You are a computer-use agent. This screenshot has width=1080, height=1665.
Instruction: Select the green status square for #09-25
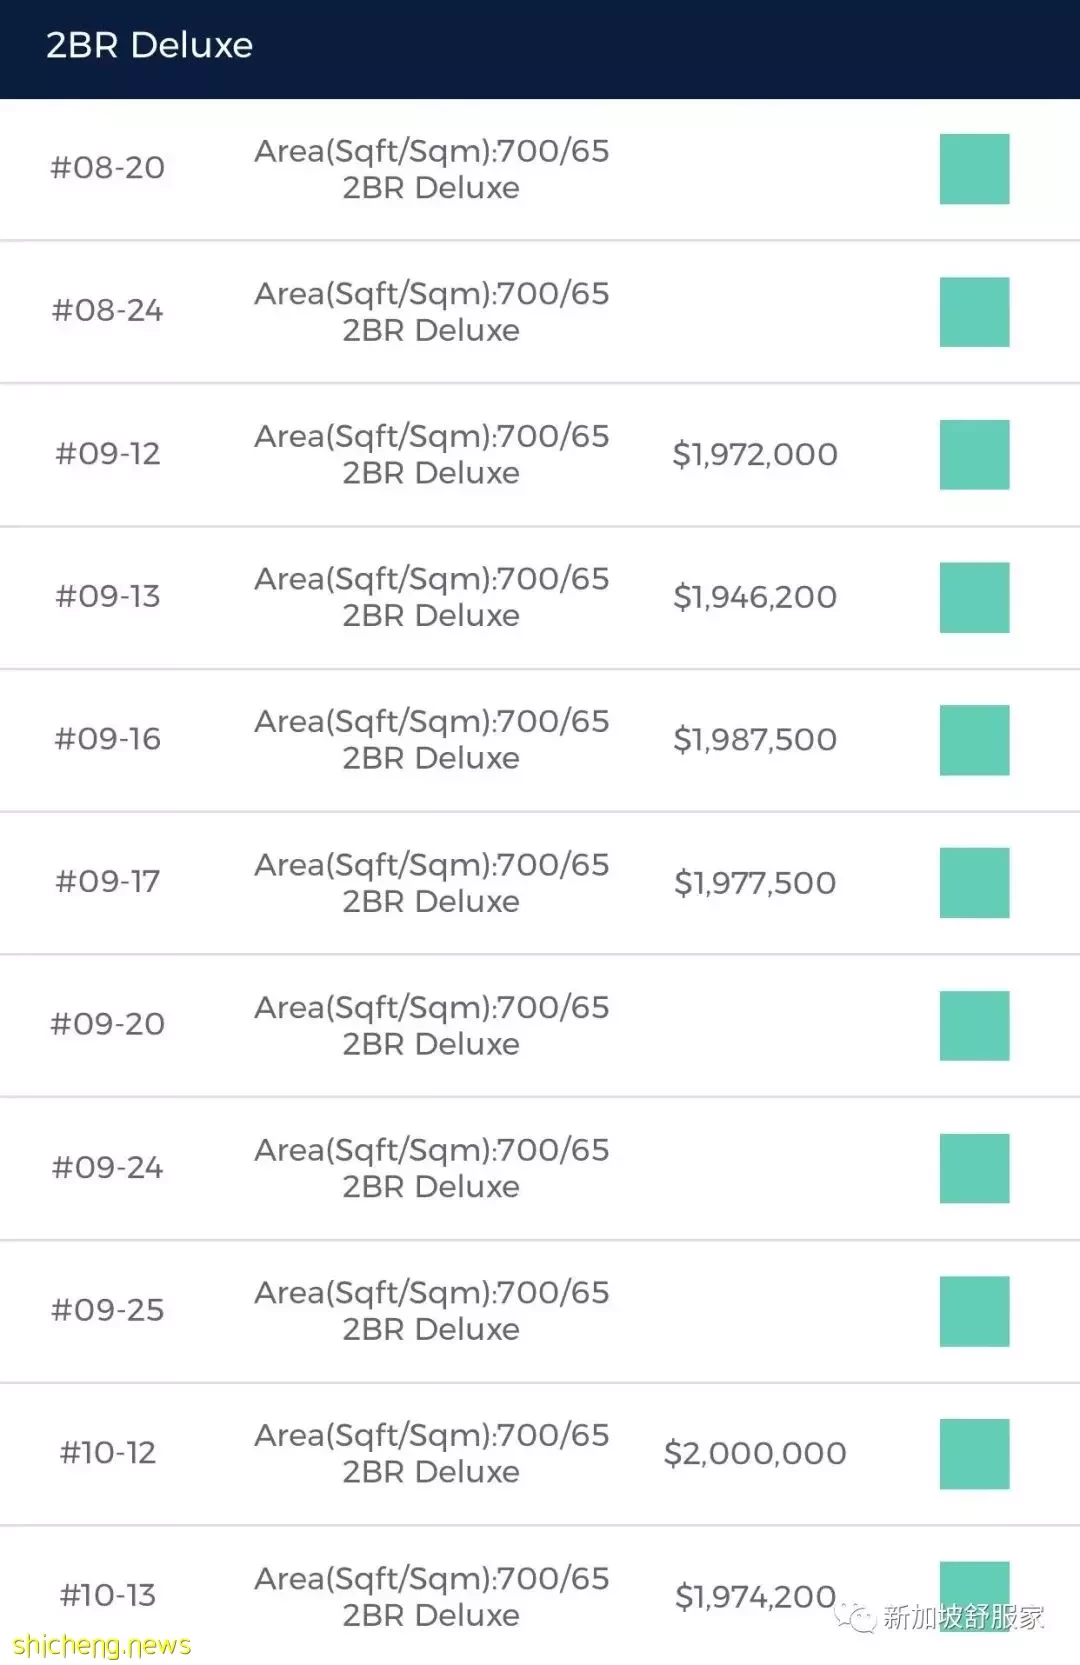974,1311
